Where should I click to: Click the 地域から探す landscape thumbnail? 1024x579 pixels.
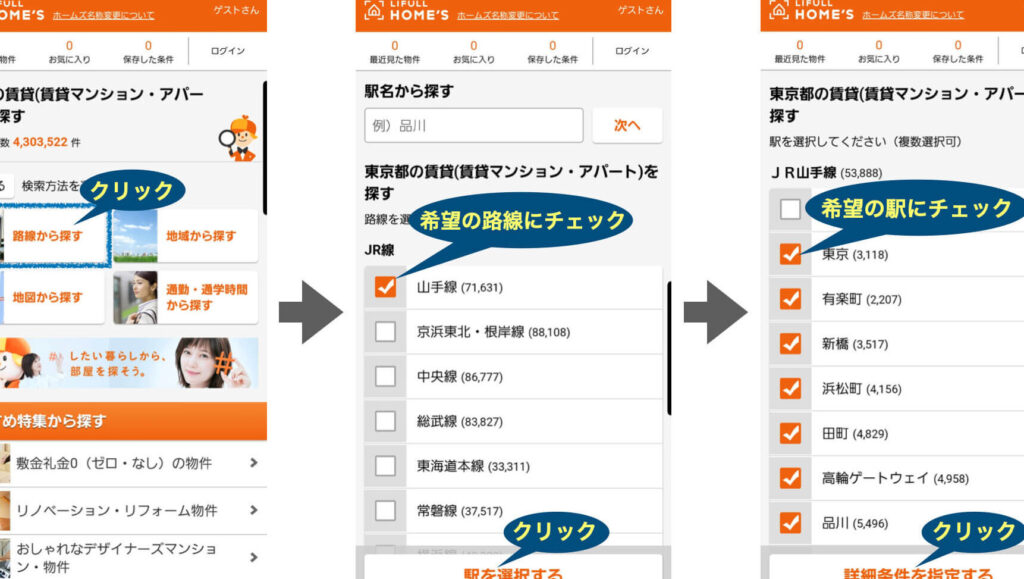click(135, 236)
